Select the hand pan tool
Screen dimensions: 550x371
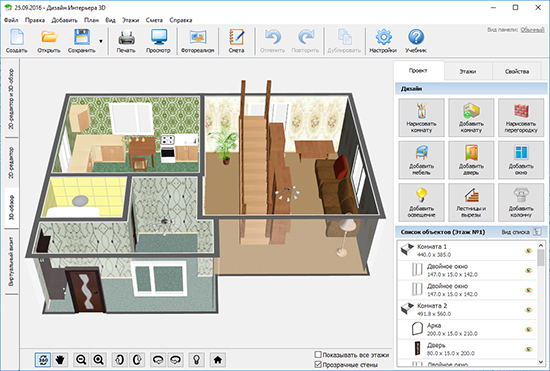pos(60,359)
